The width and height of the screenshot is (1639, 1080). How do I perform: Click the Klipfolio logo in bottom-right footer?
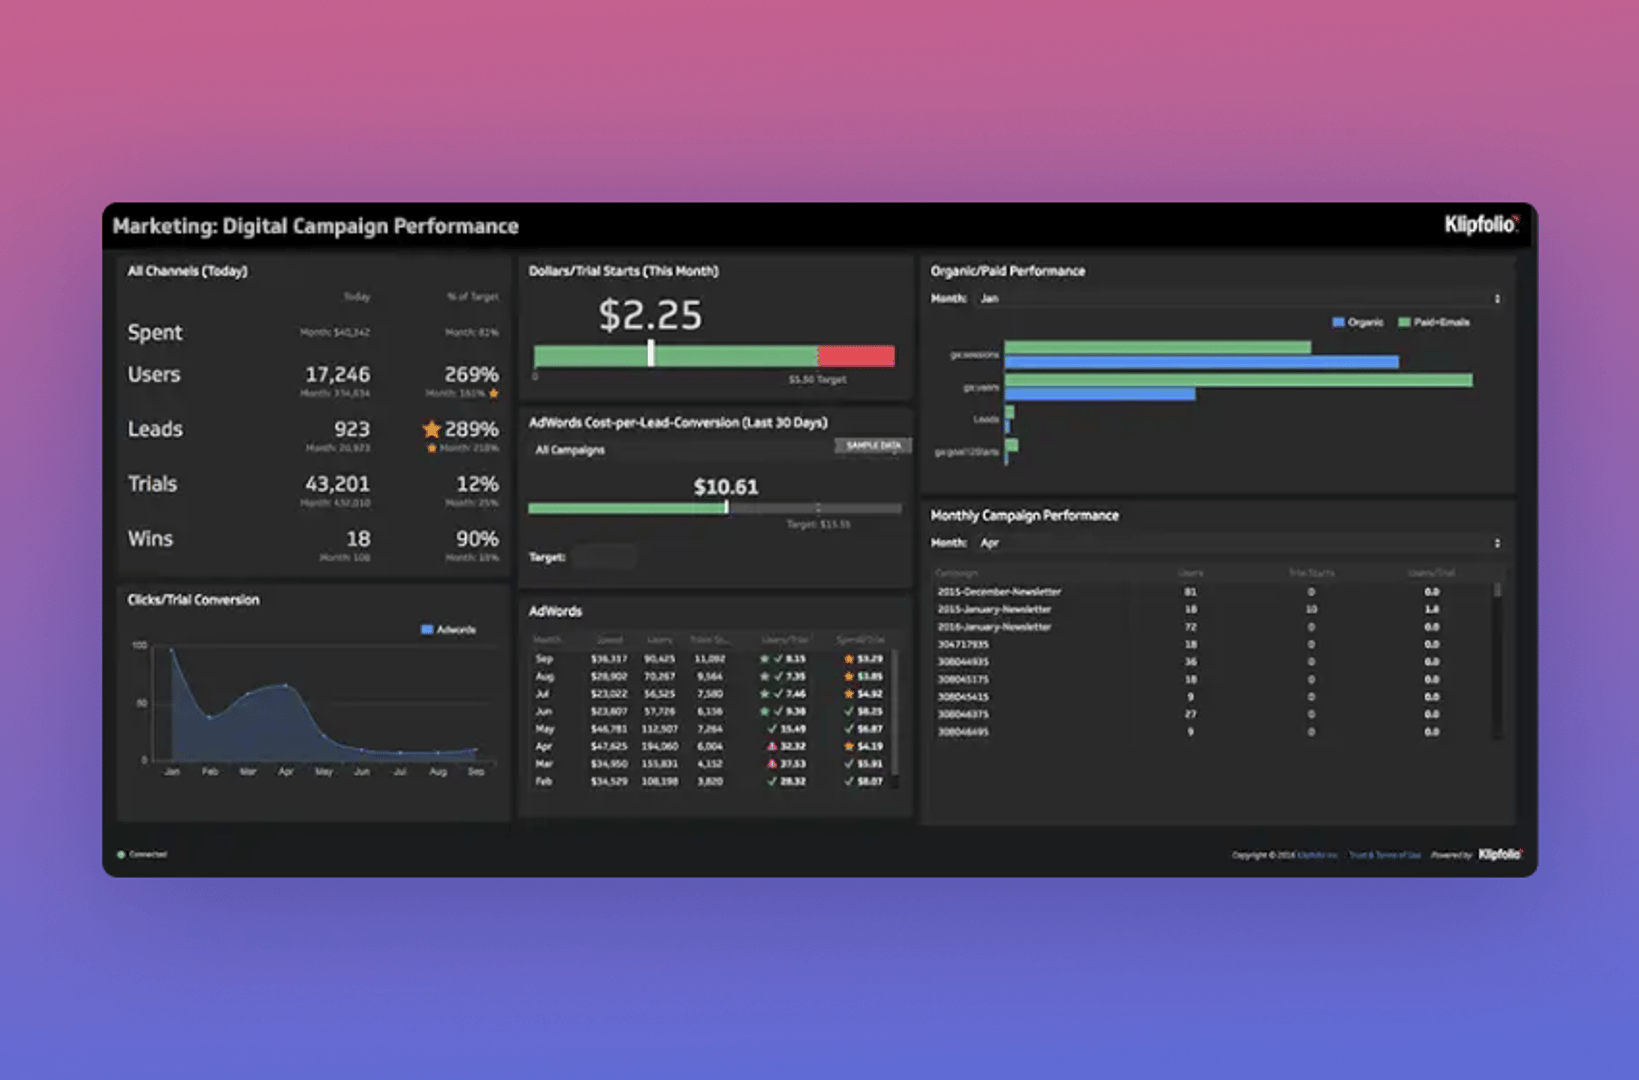click(1500, 855)
